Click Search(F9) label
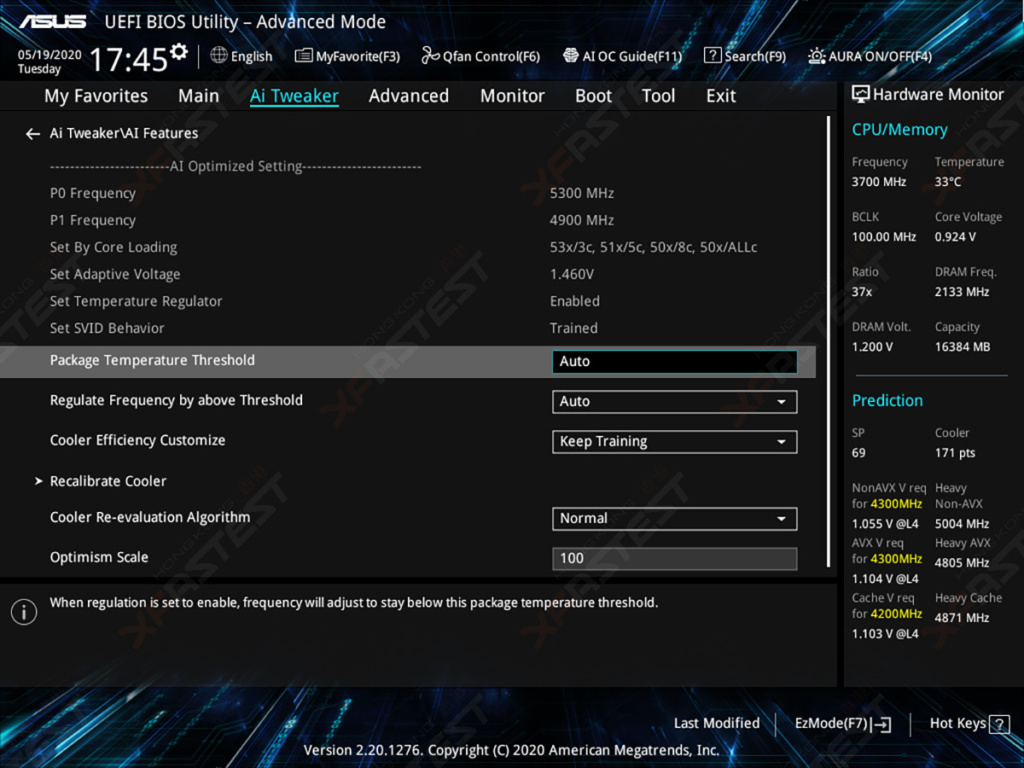Image resolution: width=1024 pixels, height=768 pixels. [x=755, y=56]
